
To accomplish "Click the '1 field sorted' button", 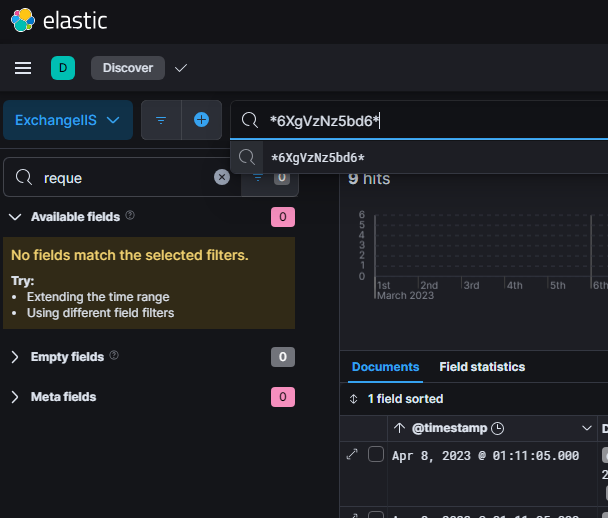I will 396,399.
